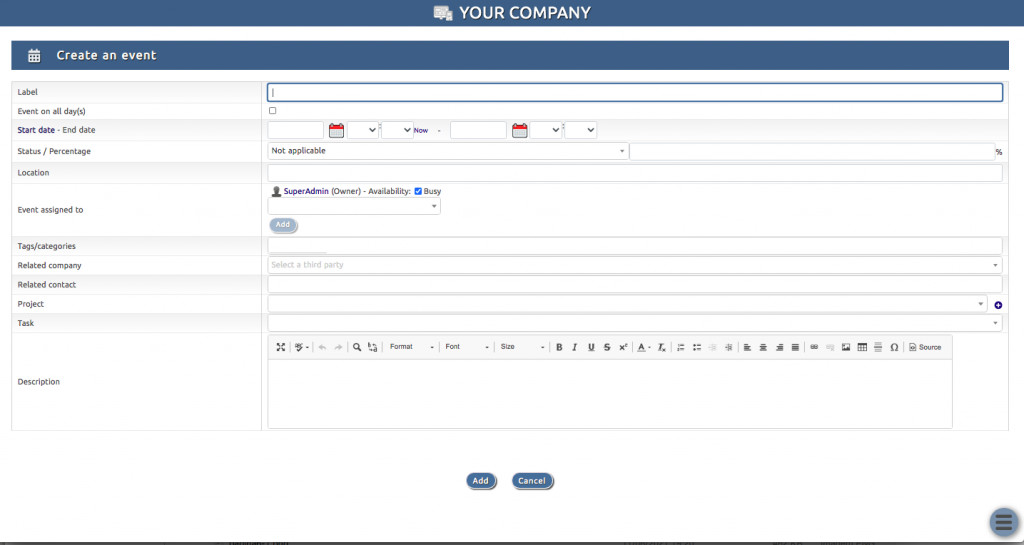Open the Replace tool in editor
The height and width of the screenshot is (545, 1024).
click(x=372, y=347)
